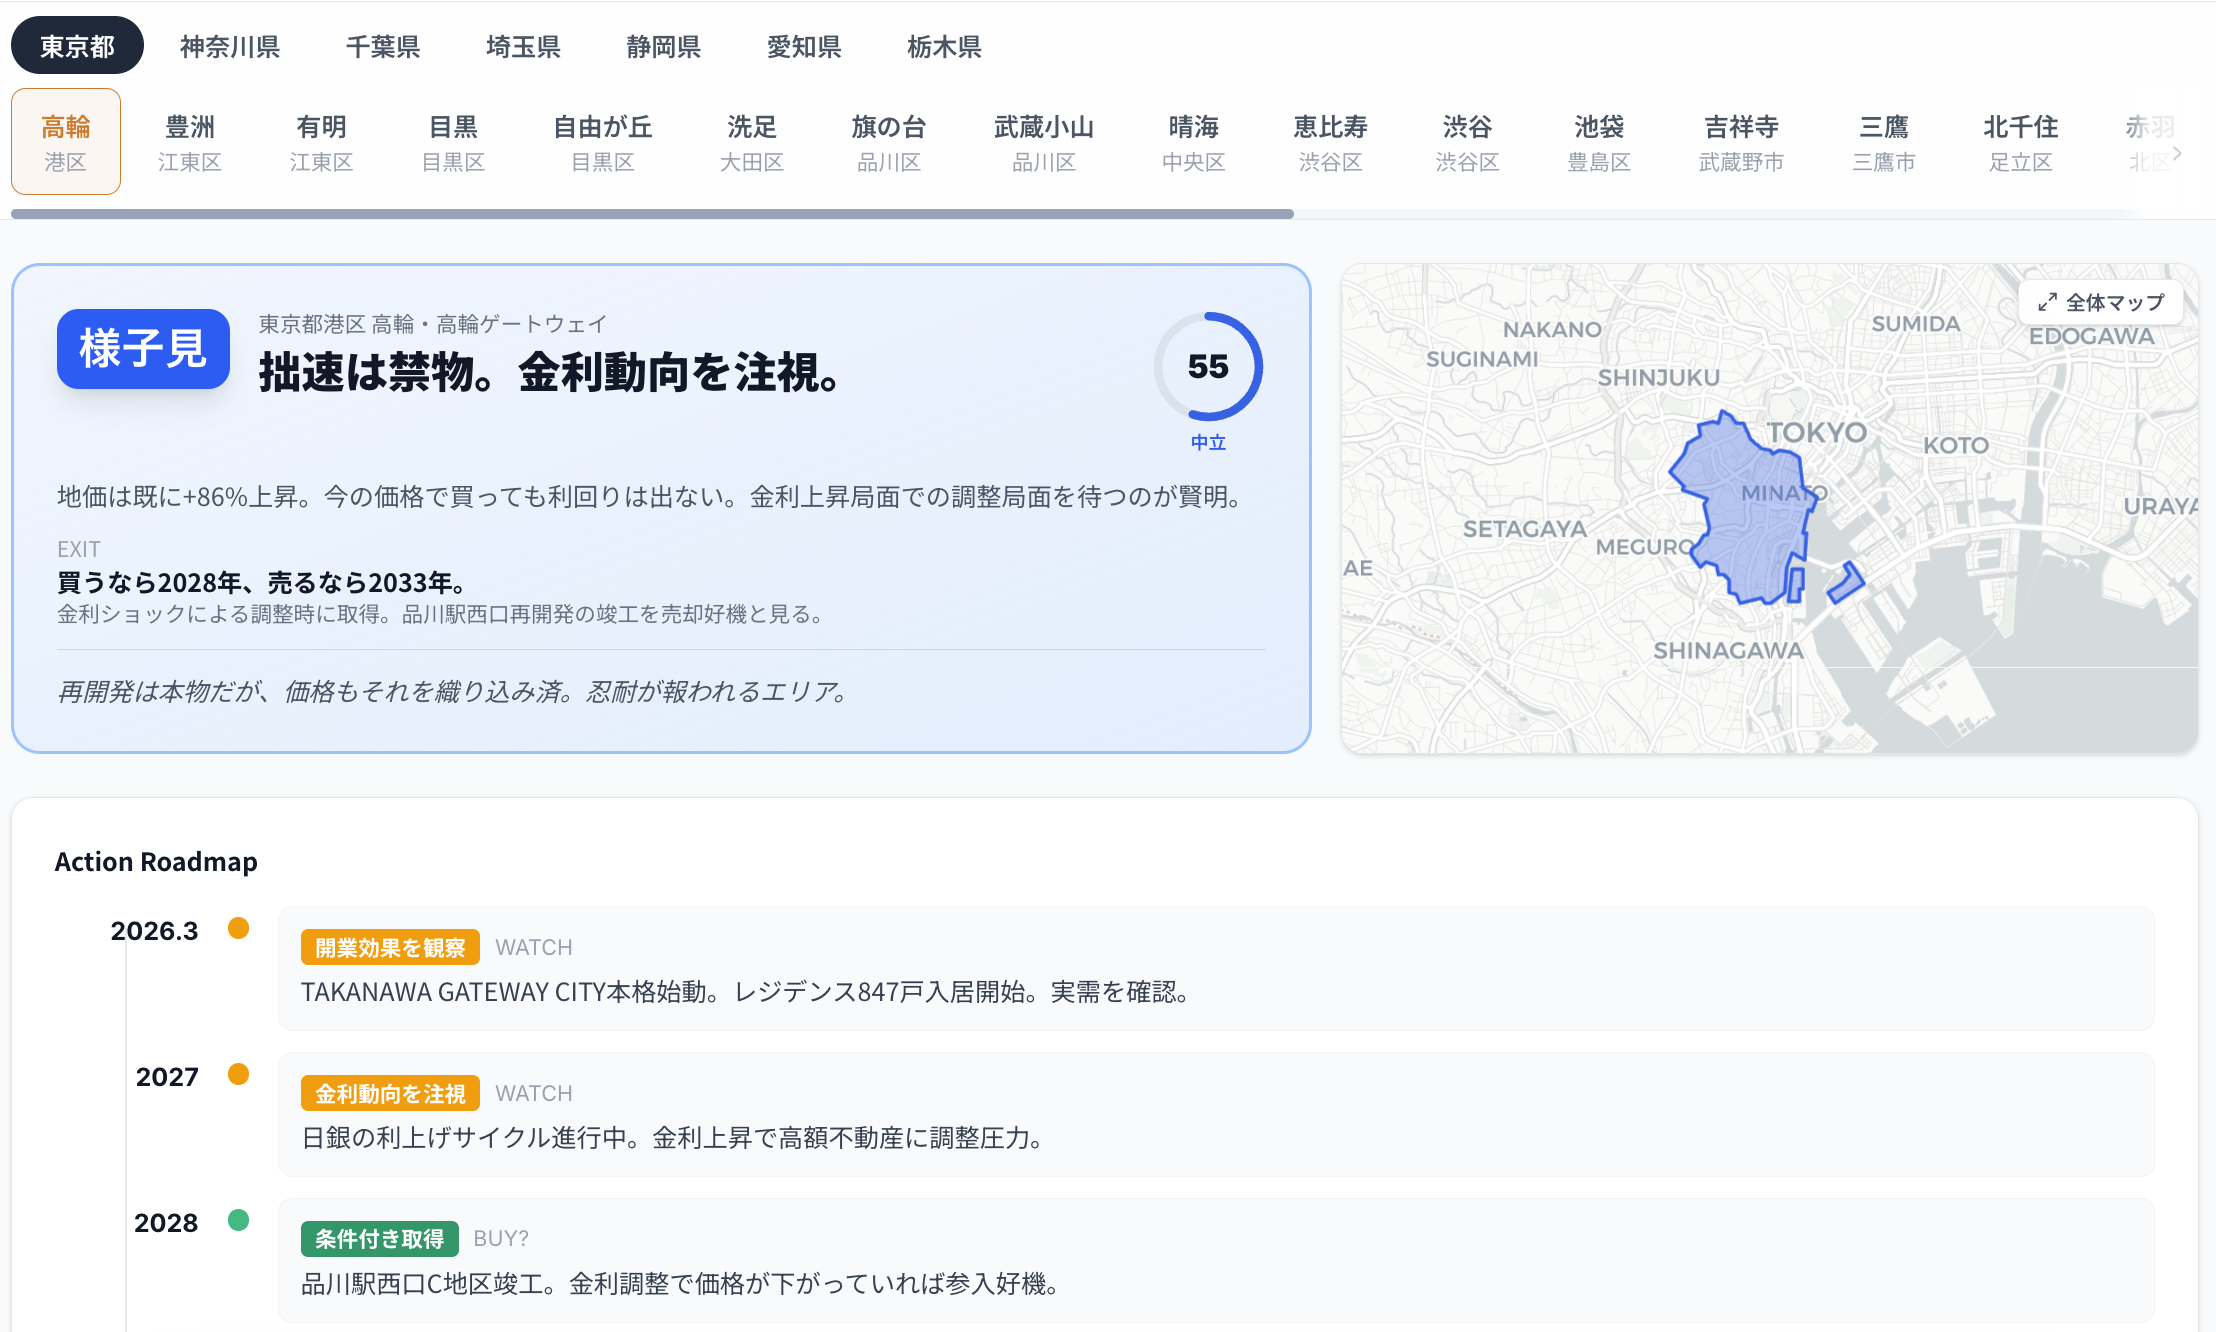Select the 晴海 中央区 area
Image resolution: width=2216 pixels, height=1332 pixels.
coord(1194,142)
